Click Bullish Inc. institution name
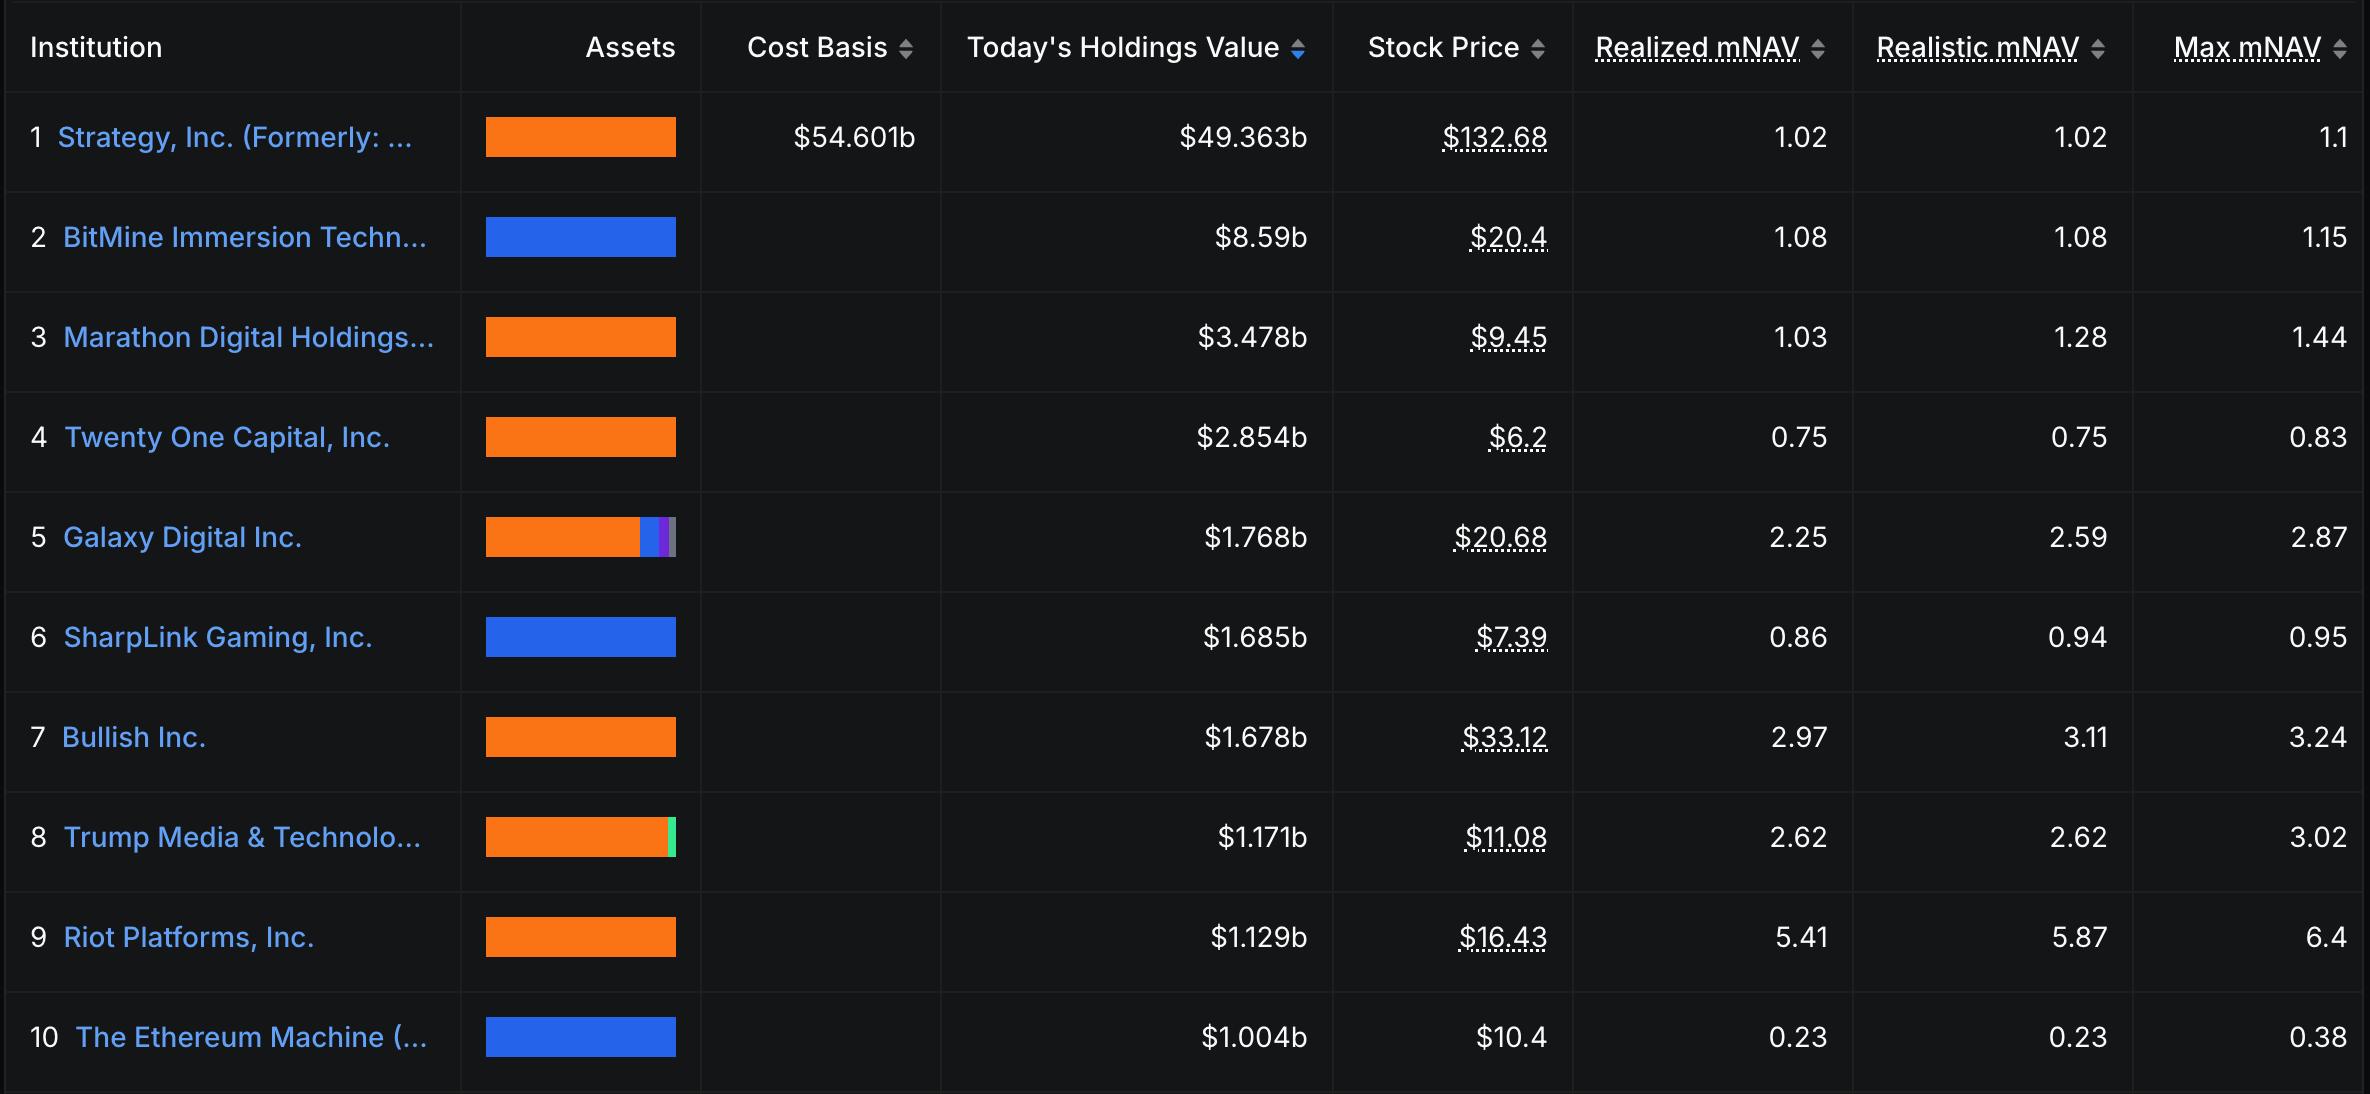This screenshot has height=1094, width=2370. coord(133,737)
